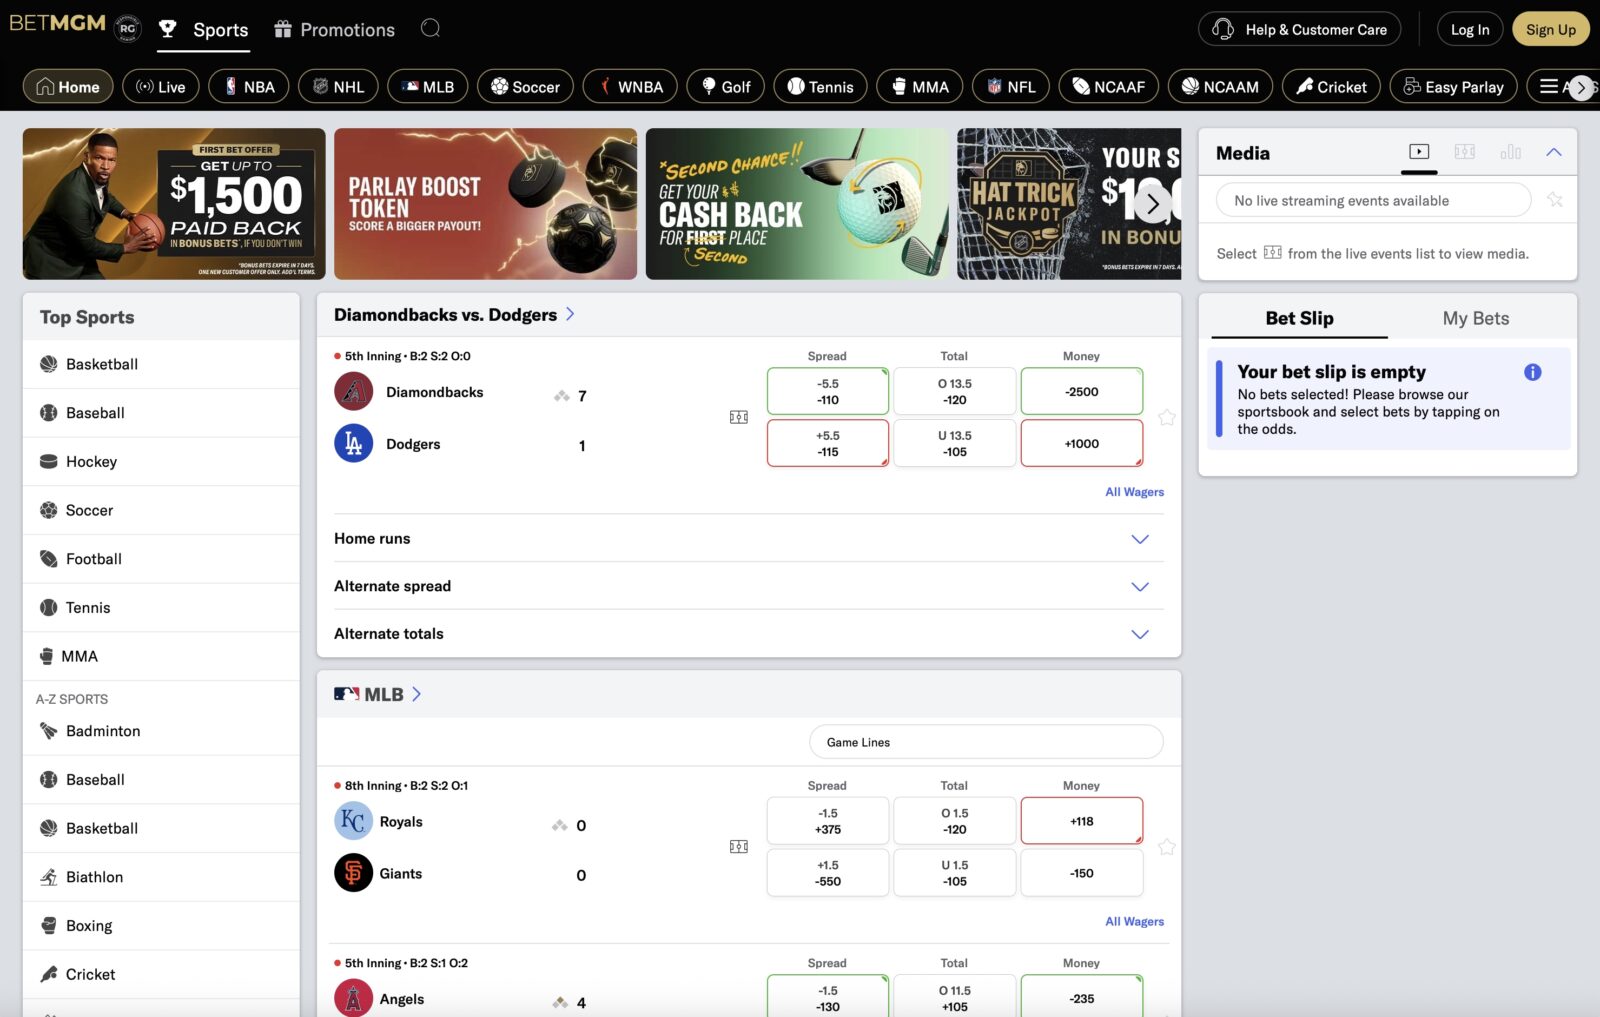Collapse the Media panel chevron
This screenshot has width=1600, height=1017.
[1554, 152]
